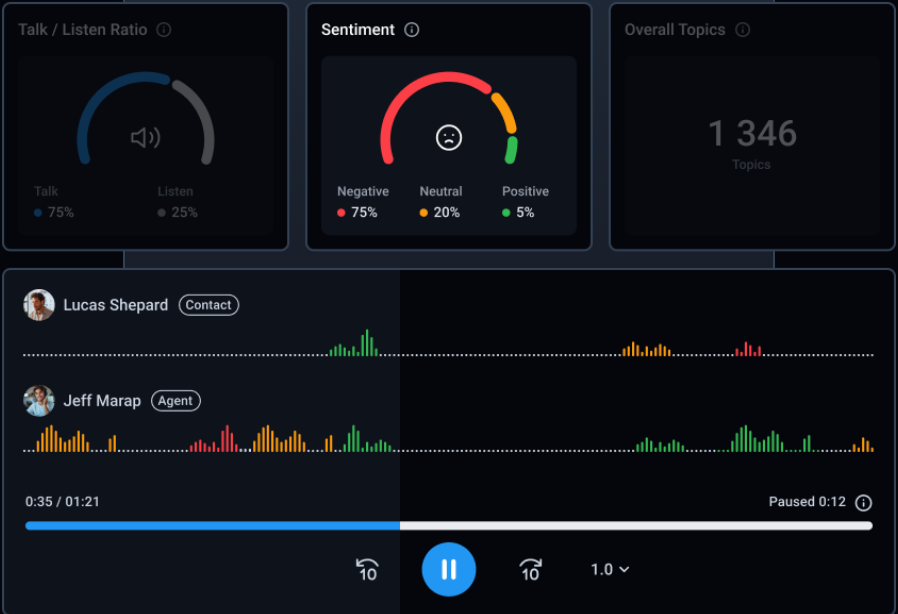Expand the Agent label next to Jeff Marap
The image size is (898, 614).
(175, 400)
